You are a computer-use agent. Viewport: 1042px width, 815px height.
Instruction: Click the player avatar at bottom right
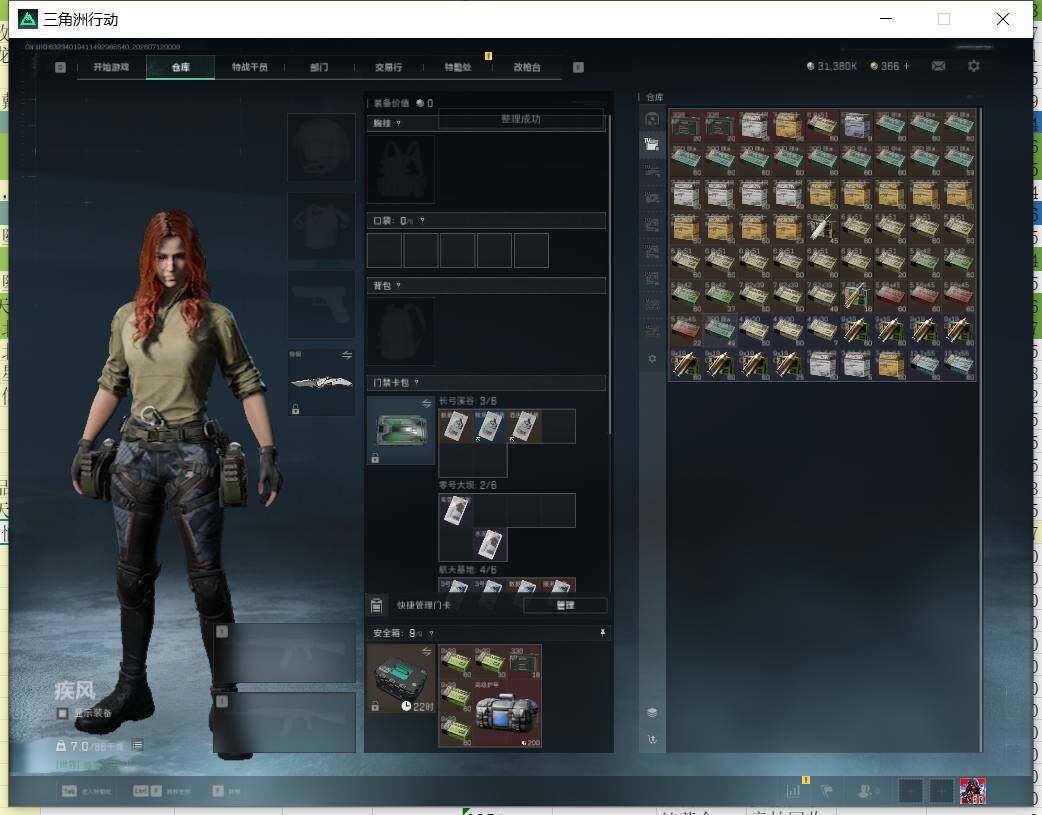point(972,791)
